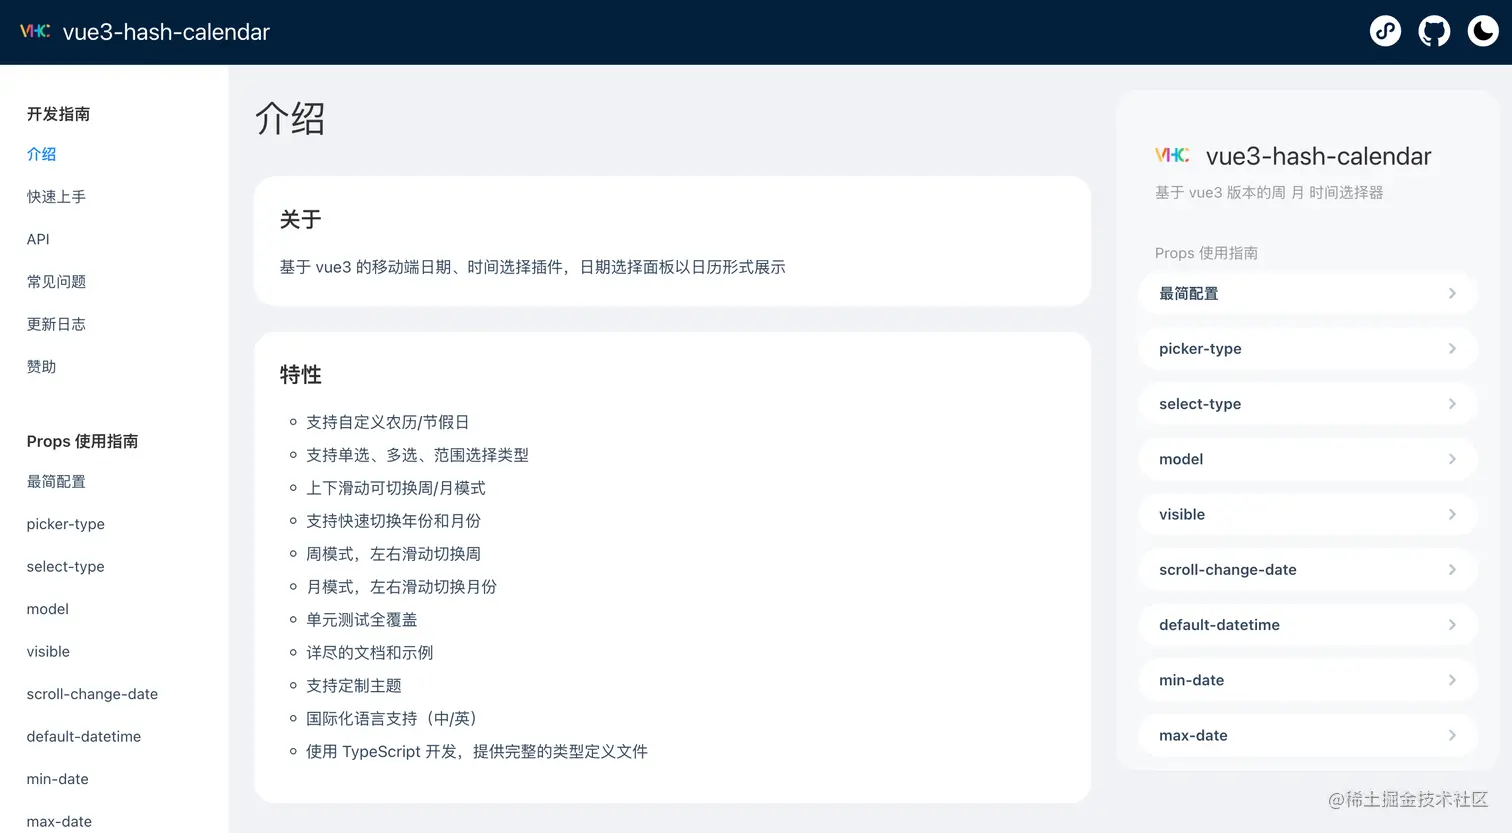The height and width of the screenshot is (833, 1512).
Task: Click the text 支持自定义农历/节假日
Action: tap(387, 422)
